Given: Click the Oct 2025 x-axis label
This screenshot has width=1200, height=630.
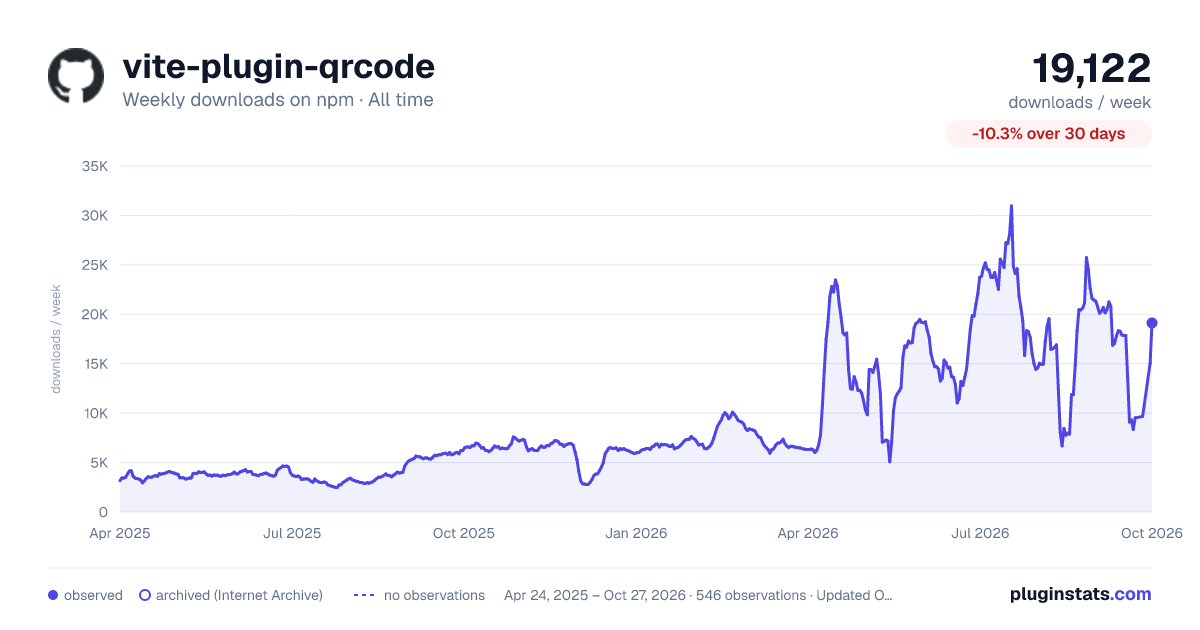Looking at the screenshot, I should pyautogui.click(x=464, y=533).
